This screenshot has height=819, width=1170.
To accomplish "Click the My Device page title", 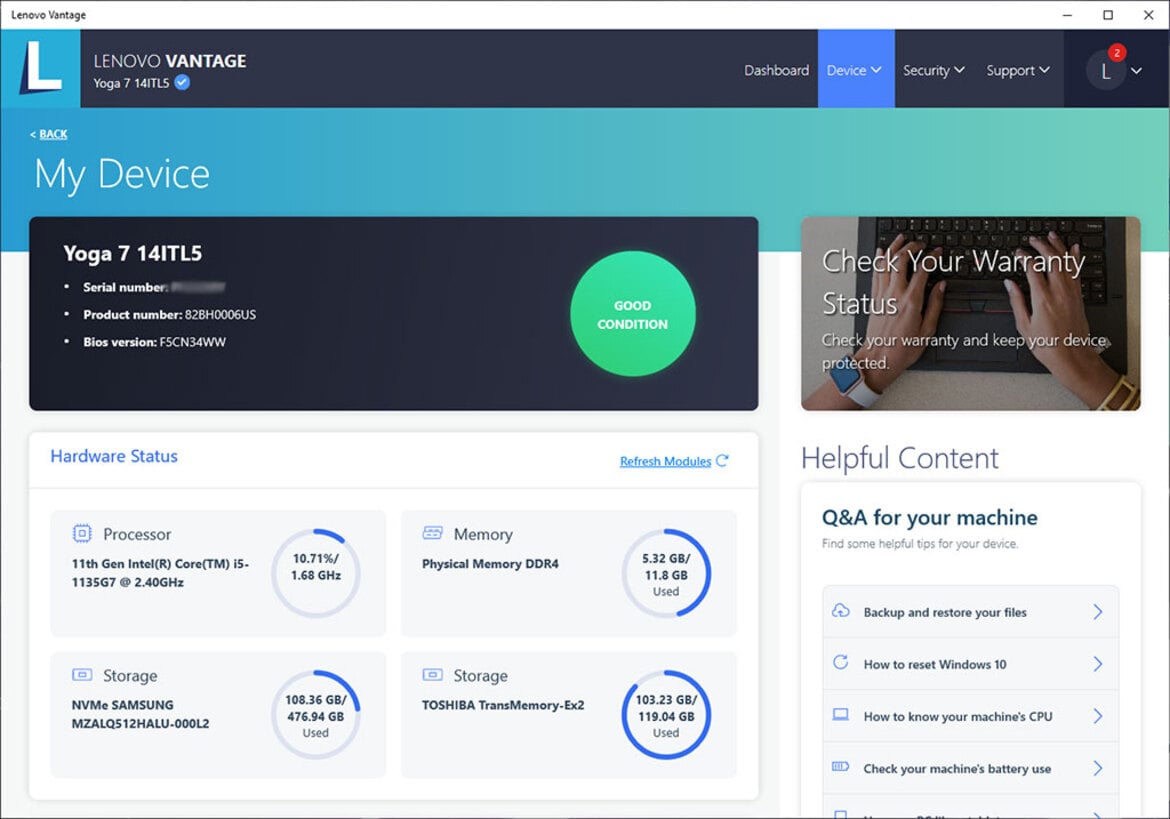I will (x=122, y=175).
